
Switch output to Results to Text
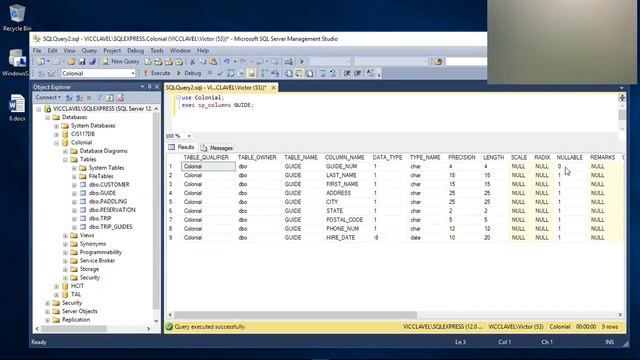[x=289, y=73]
